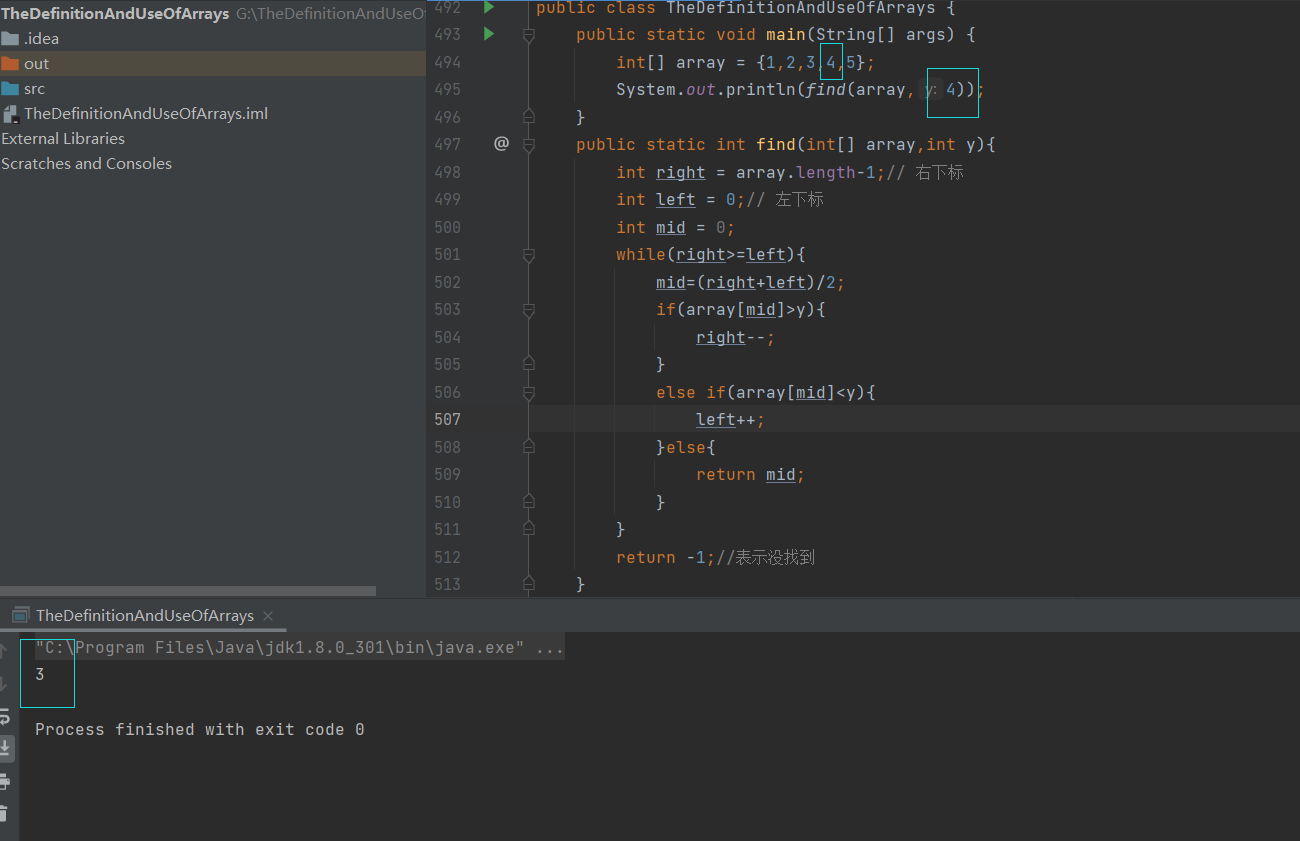Click 'while(right>=left){' line

coord(710,254)
